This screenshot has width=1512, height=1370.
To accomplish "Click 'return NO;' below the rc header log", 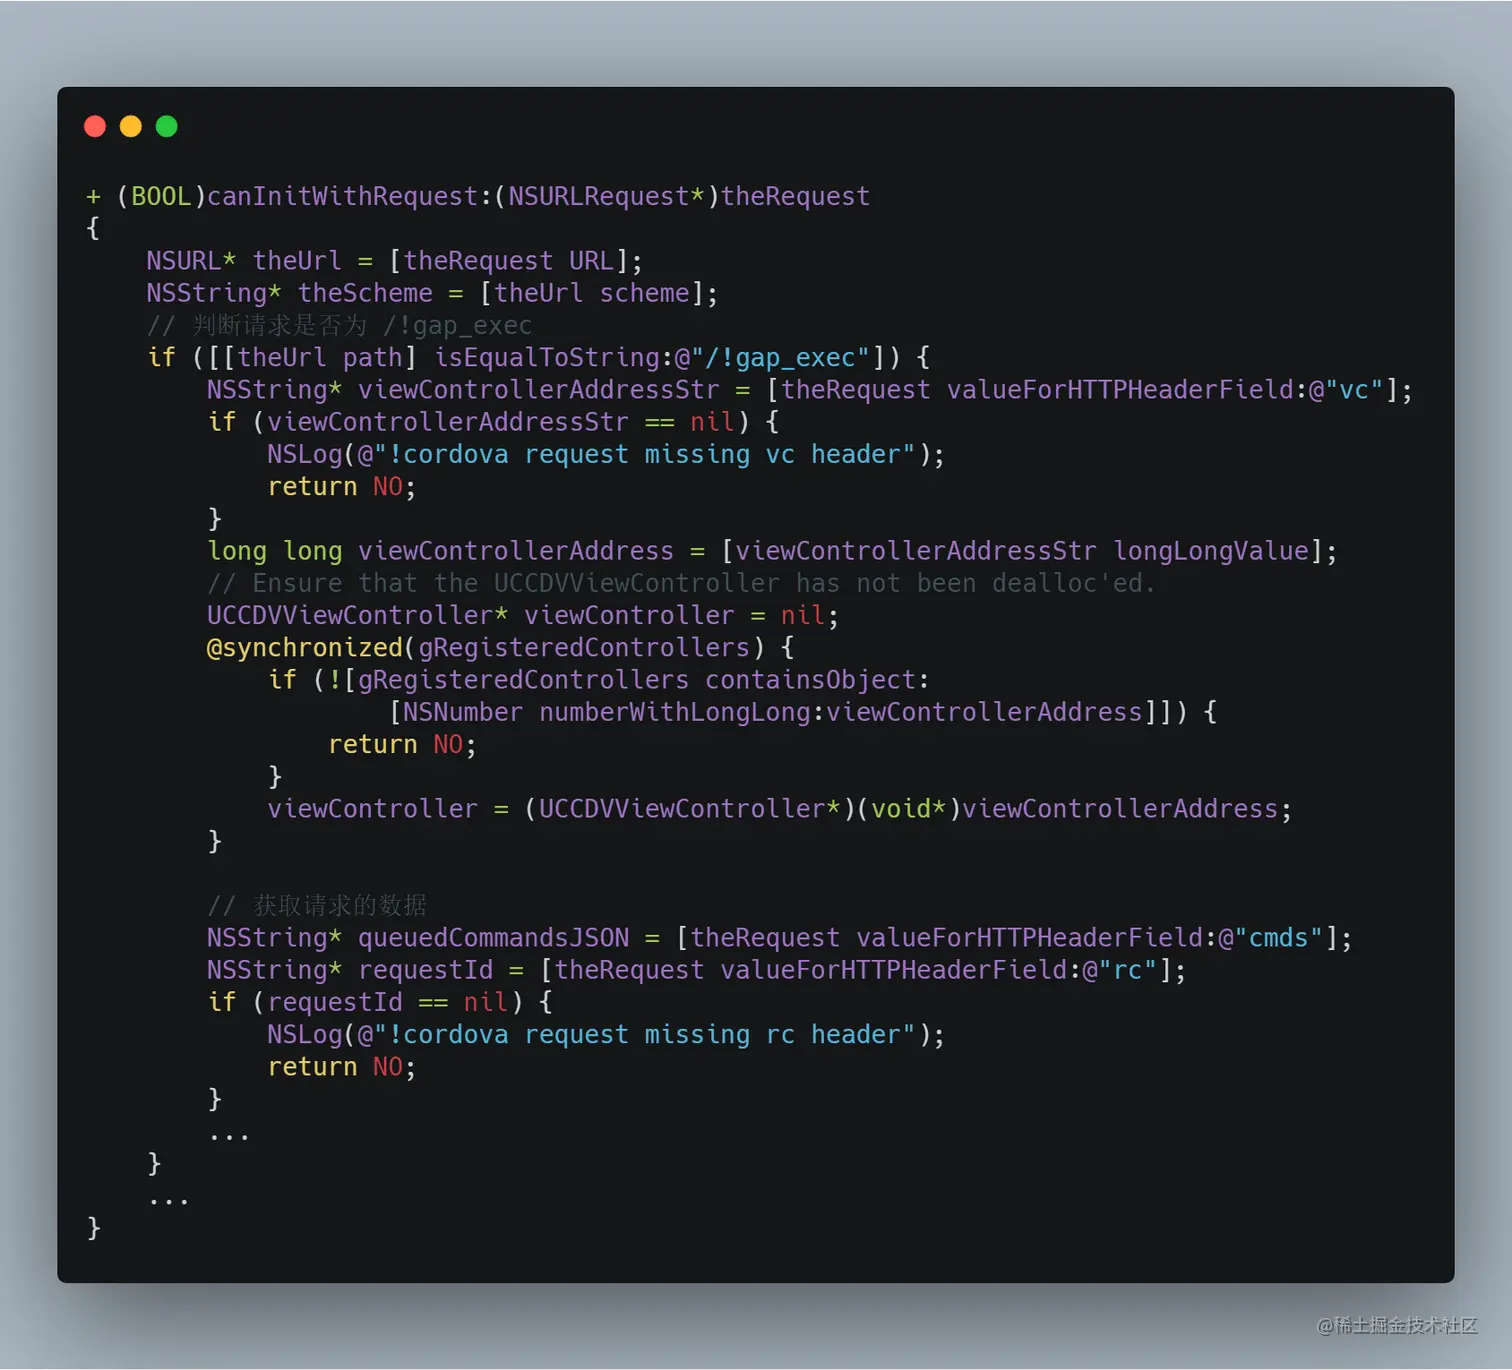I will tap(341, 1067).
